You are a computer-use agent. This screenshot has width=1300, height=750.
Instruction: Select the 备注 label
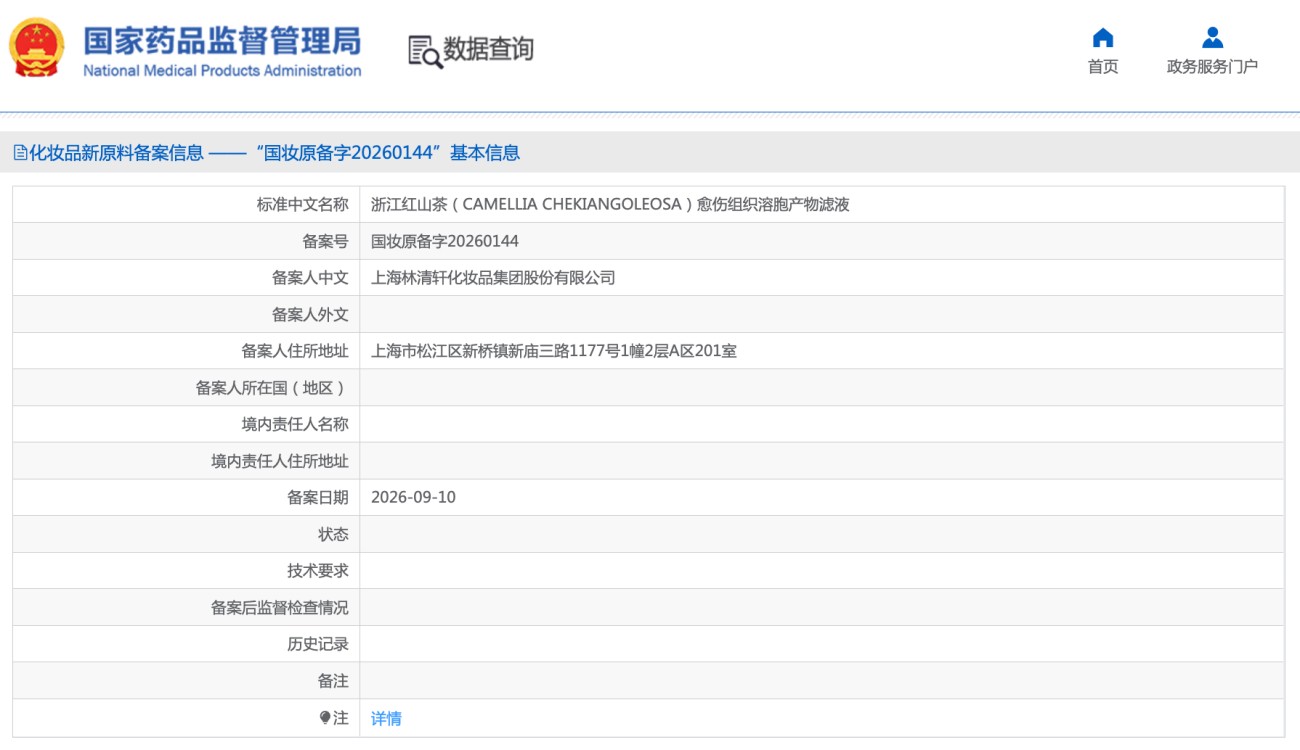point(334,681)
